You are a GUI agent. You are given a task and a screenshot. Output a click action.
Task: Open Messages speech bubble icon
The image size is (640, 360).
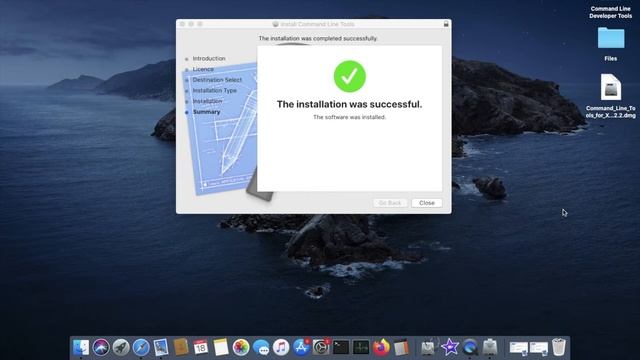click(261, 347)
